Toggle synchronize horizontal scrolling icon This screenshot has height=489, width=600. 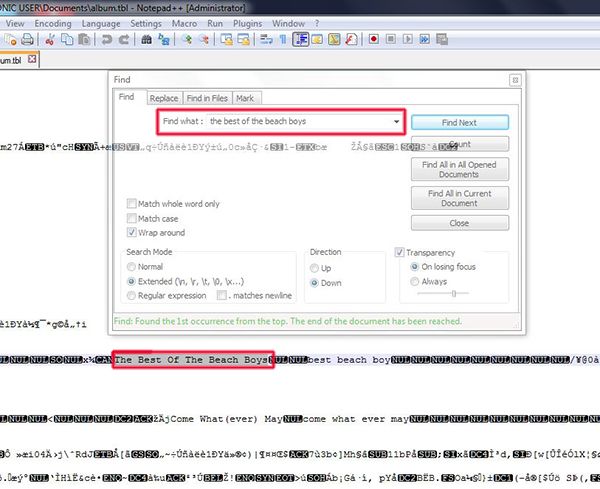[x=244, y=39]
